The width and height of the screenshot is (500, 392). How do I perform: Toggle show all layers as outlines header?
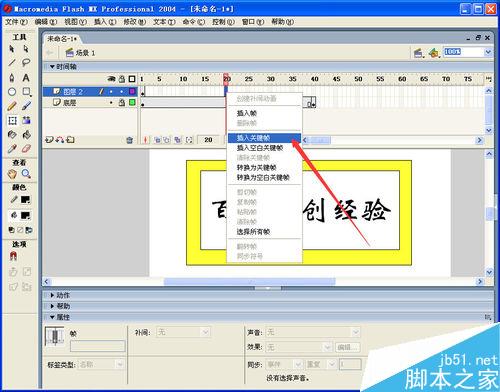[x=132, y=79]
